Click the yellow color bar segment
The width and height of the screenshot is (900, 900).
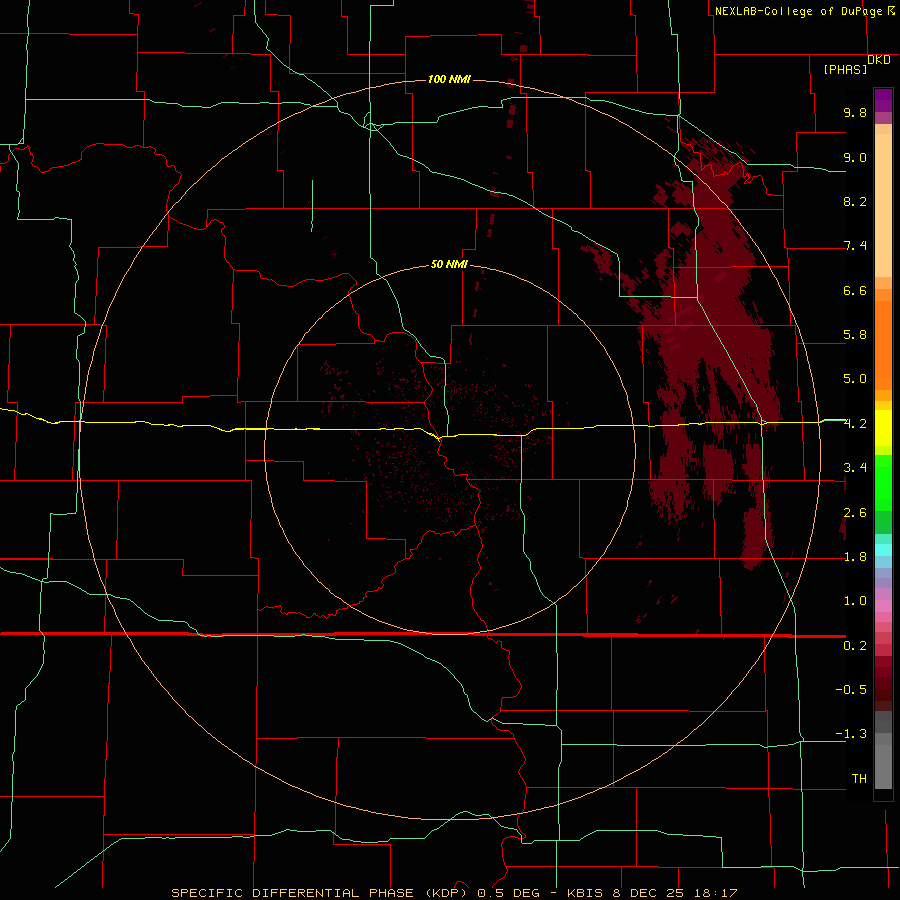tap(883, 428)
